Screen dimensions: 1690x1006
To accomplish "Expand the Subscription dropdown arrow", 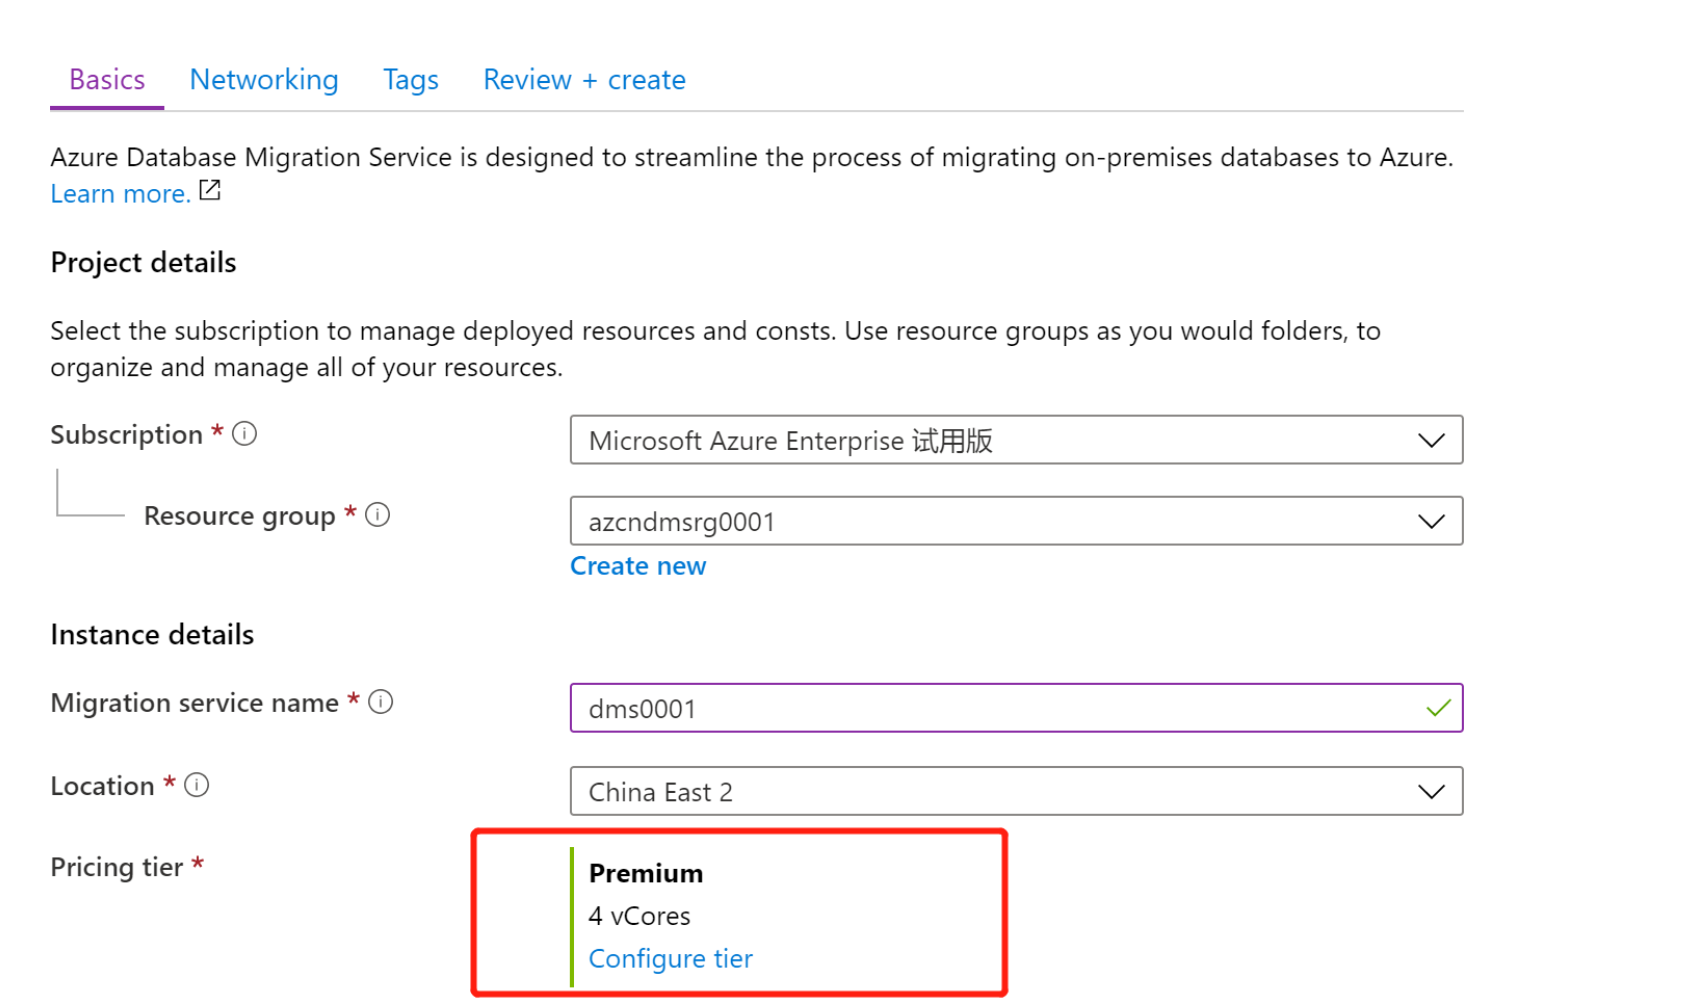I will coord(1431,440).
